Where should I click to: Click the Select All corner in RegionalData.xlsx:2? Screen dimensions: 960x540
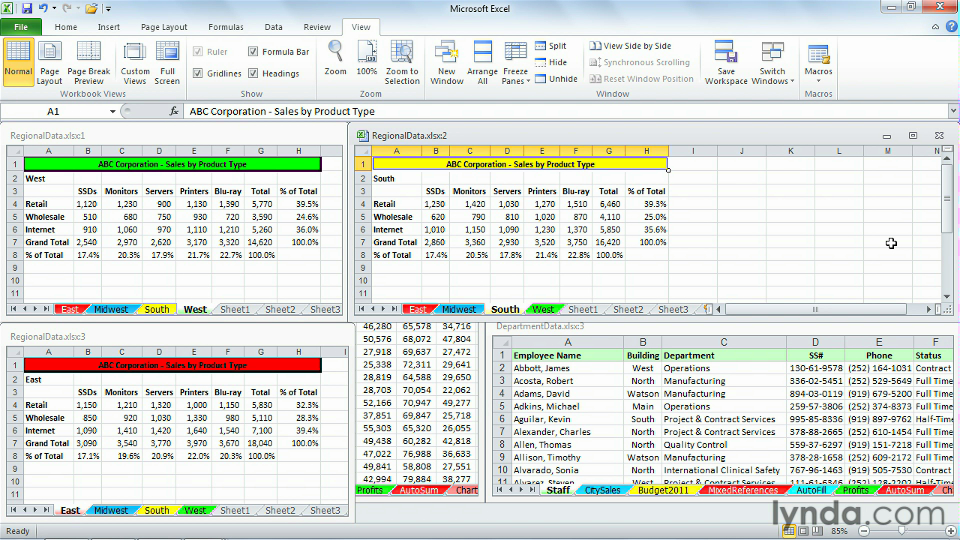(x=363, y=151)
